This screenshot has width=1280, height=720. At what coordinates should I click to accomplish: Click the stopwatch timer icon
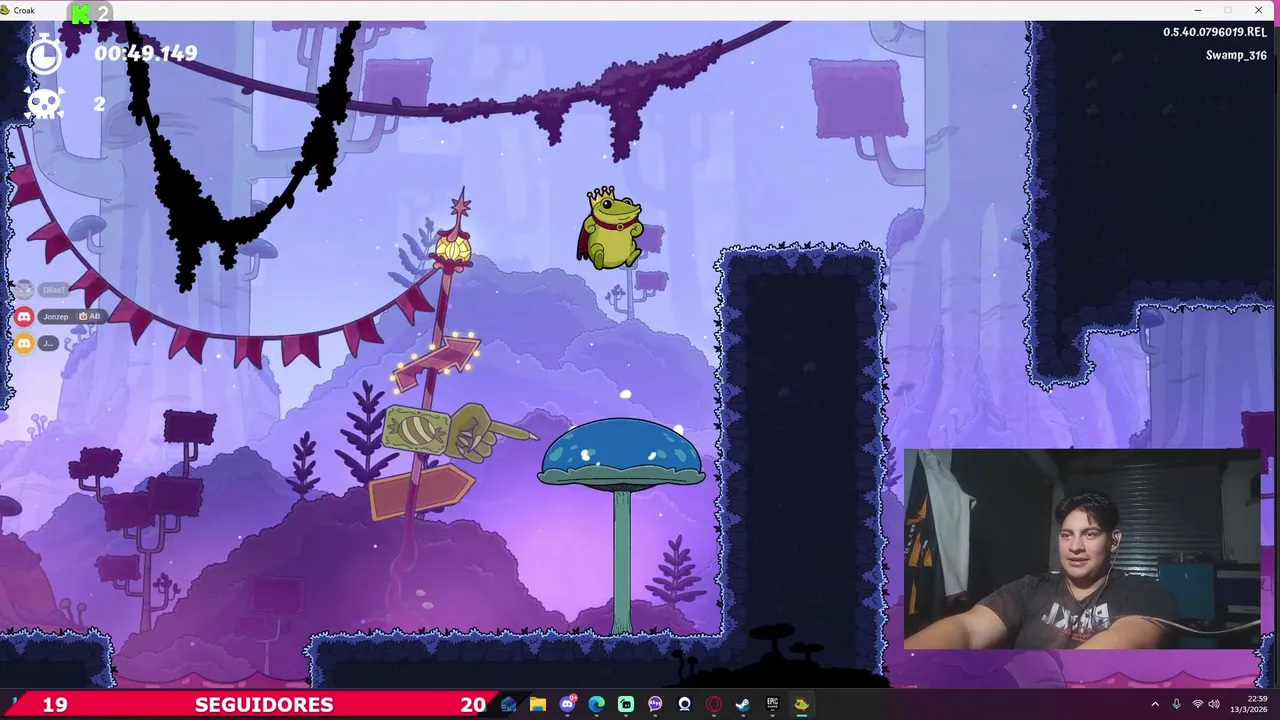44,54
